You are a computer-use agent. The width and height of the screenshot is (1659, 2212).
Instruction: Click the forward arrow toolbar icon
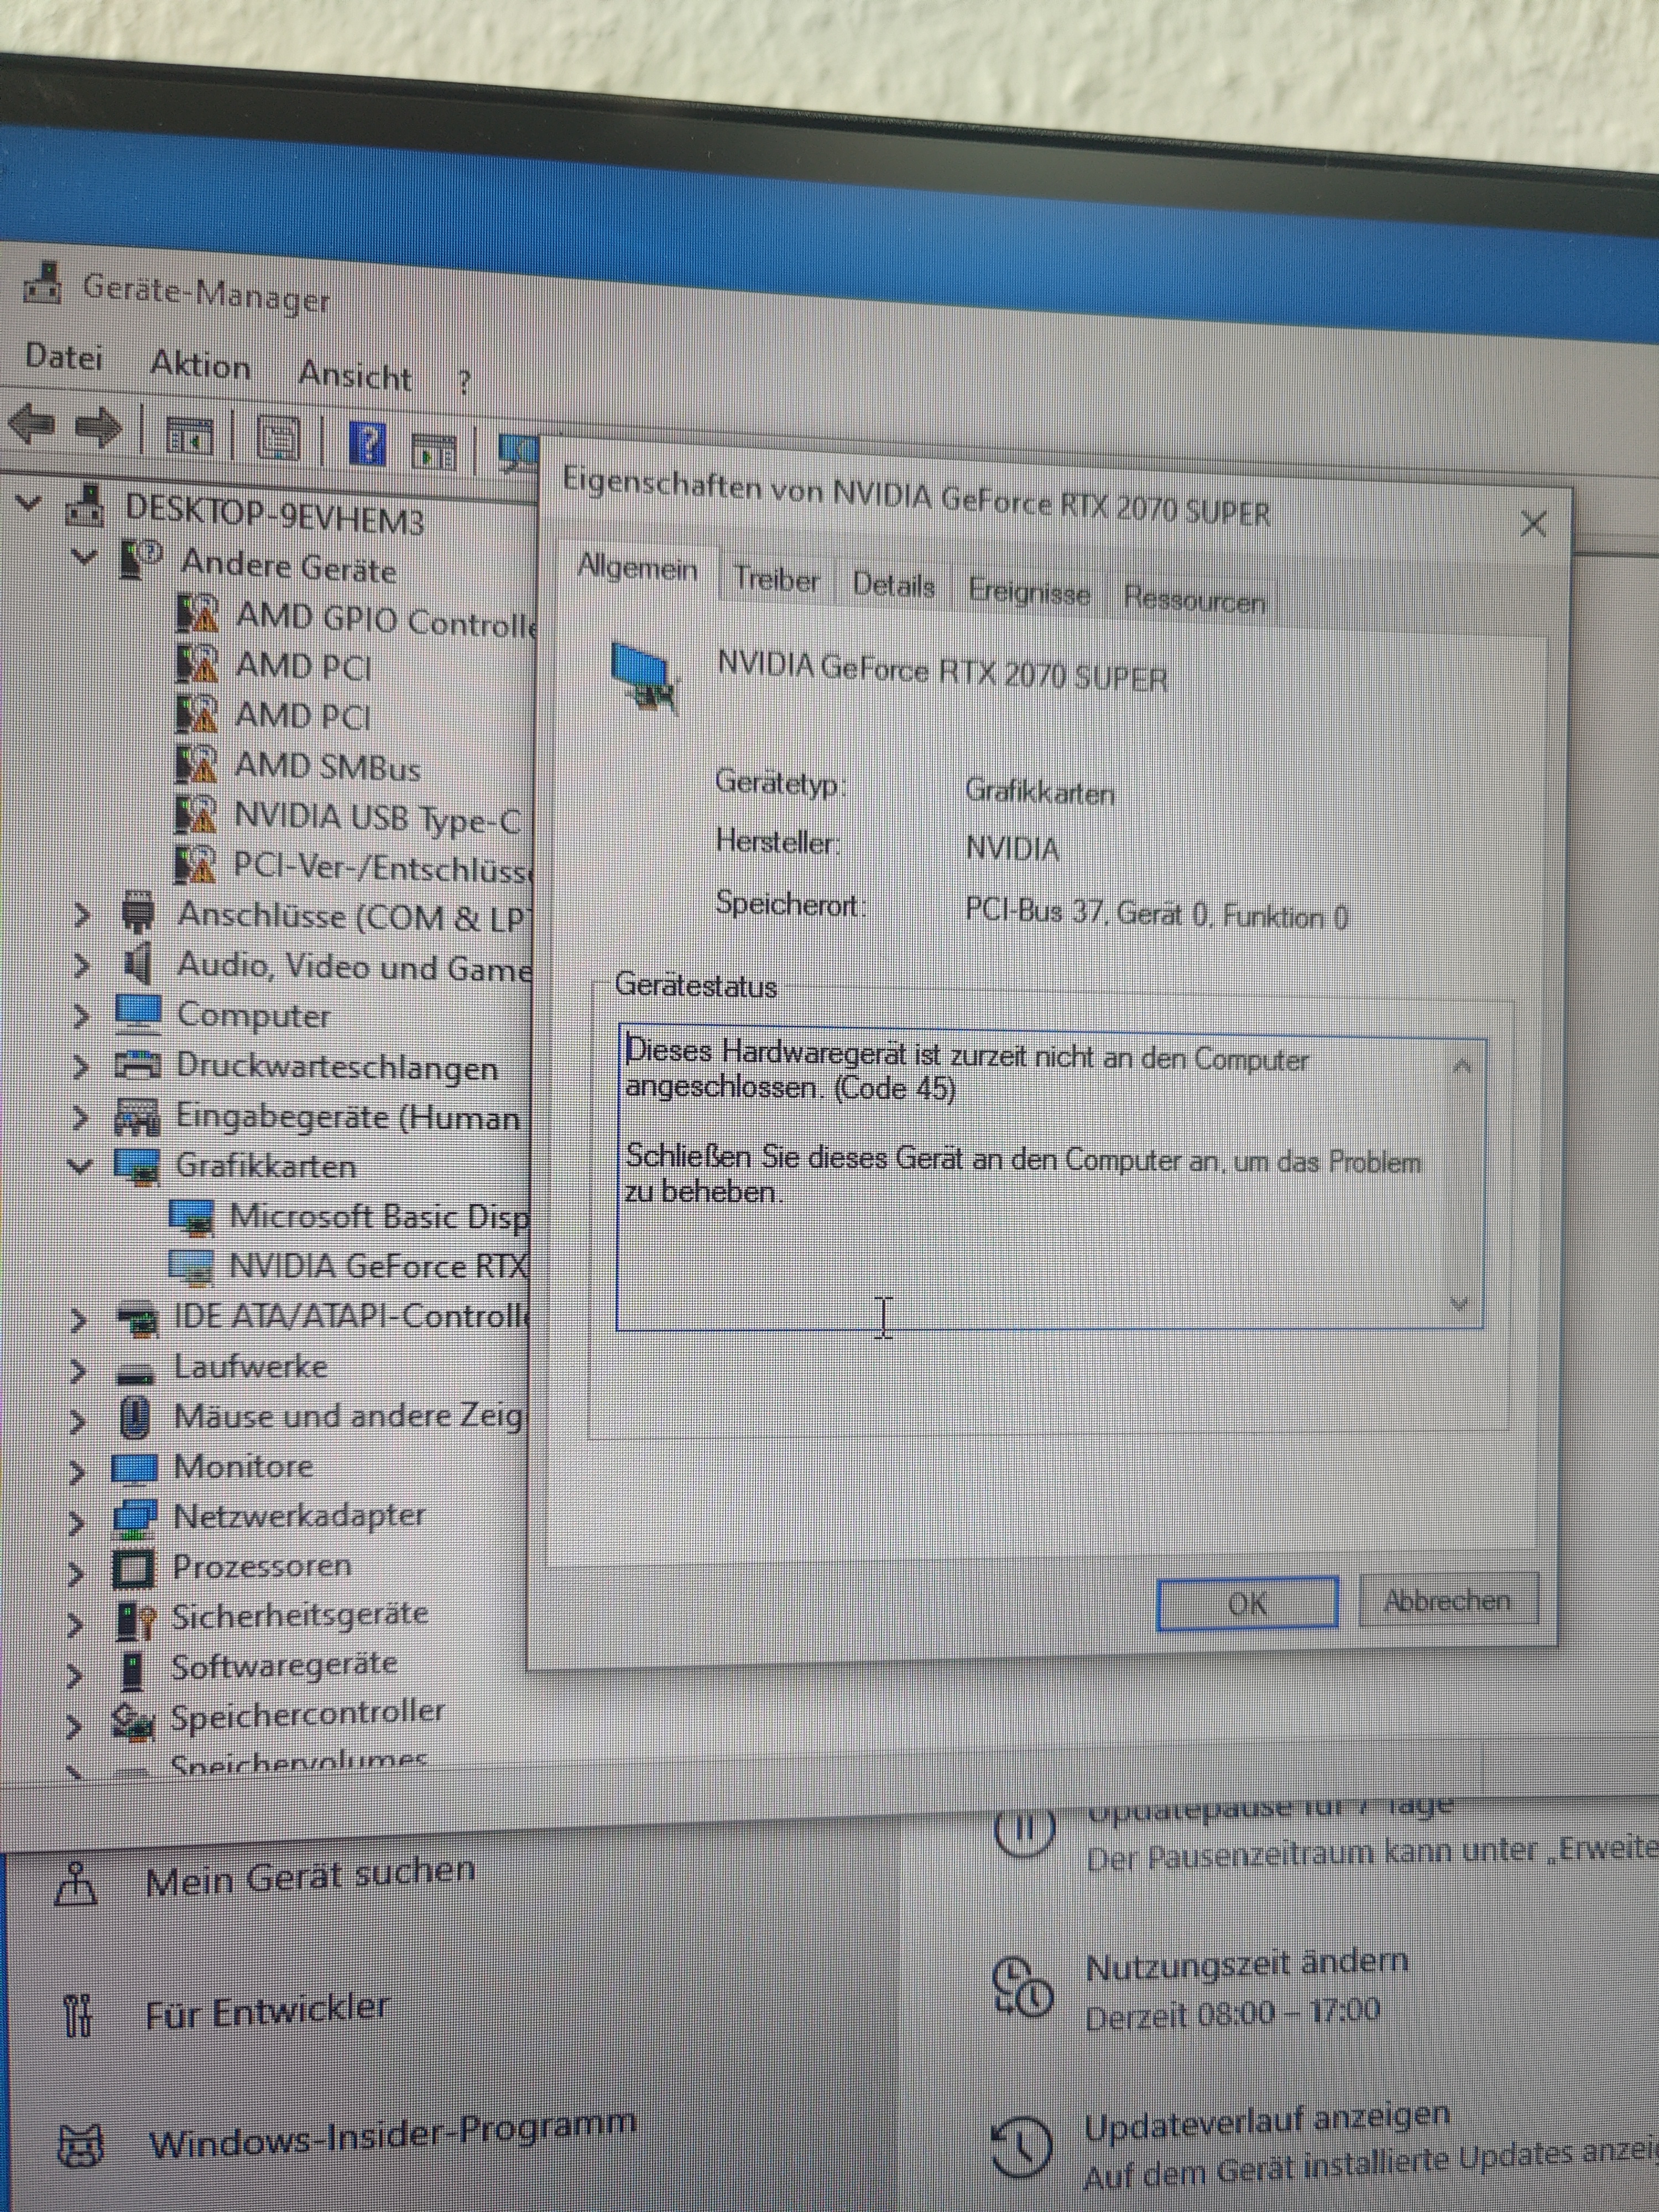(99, 429)
